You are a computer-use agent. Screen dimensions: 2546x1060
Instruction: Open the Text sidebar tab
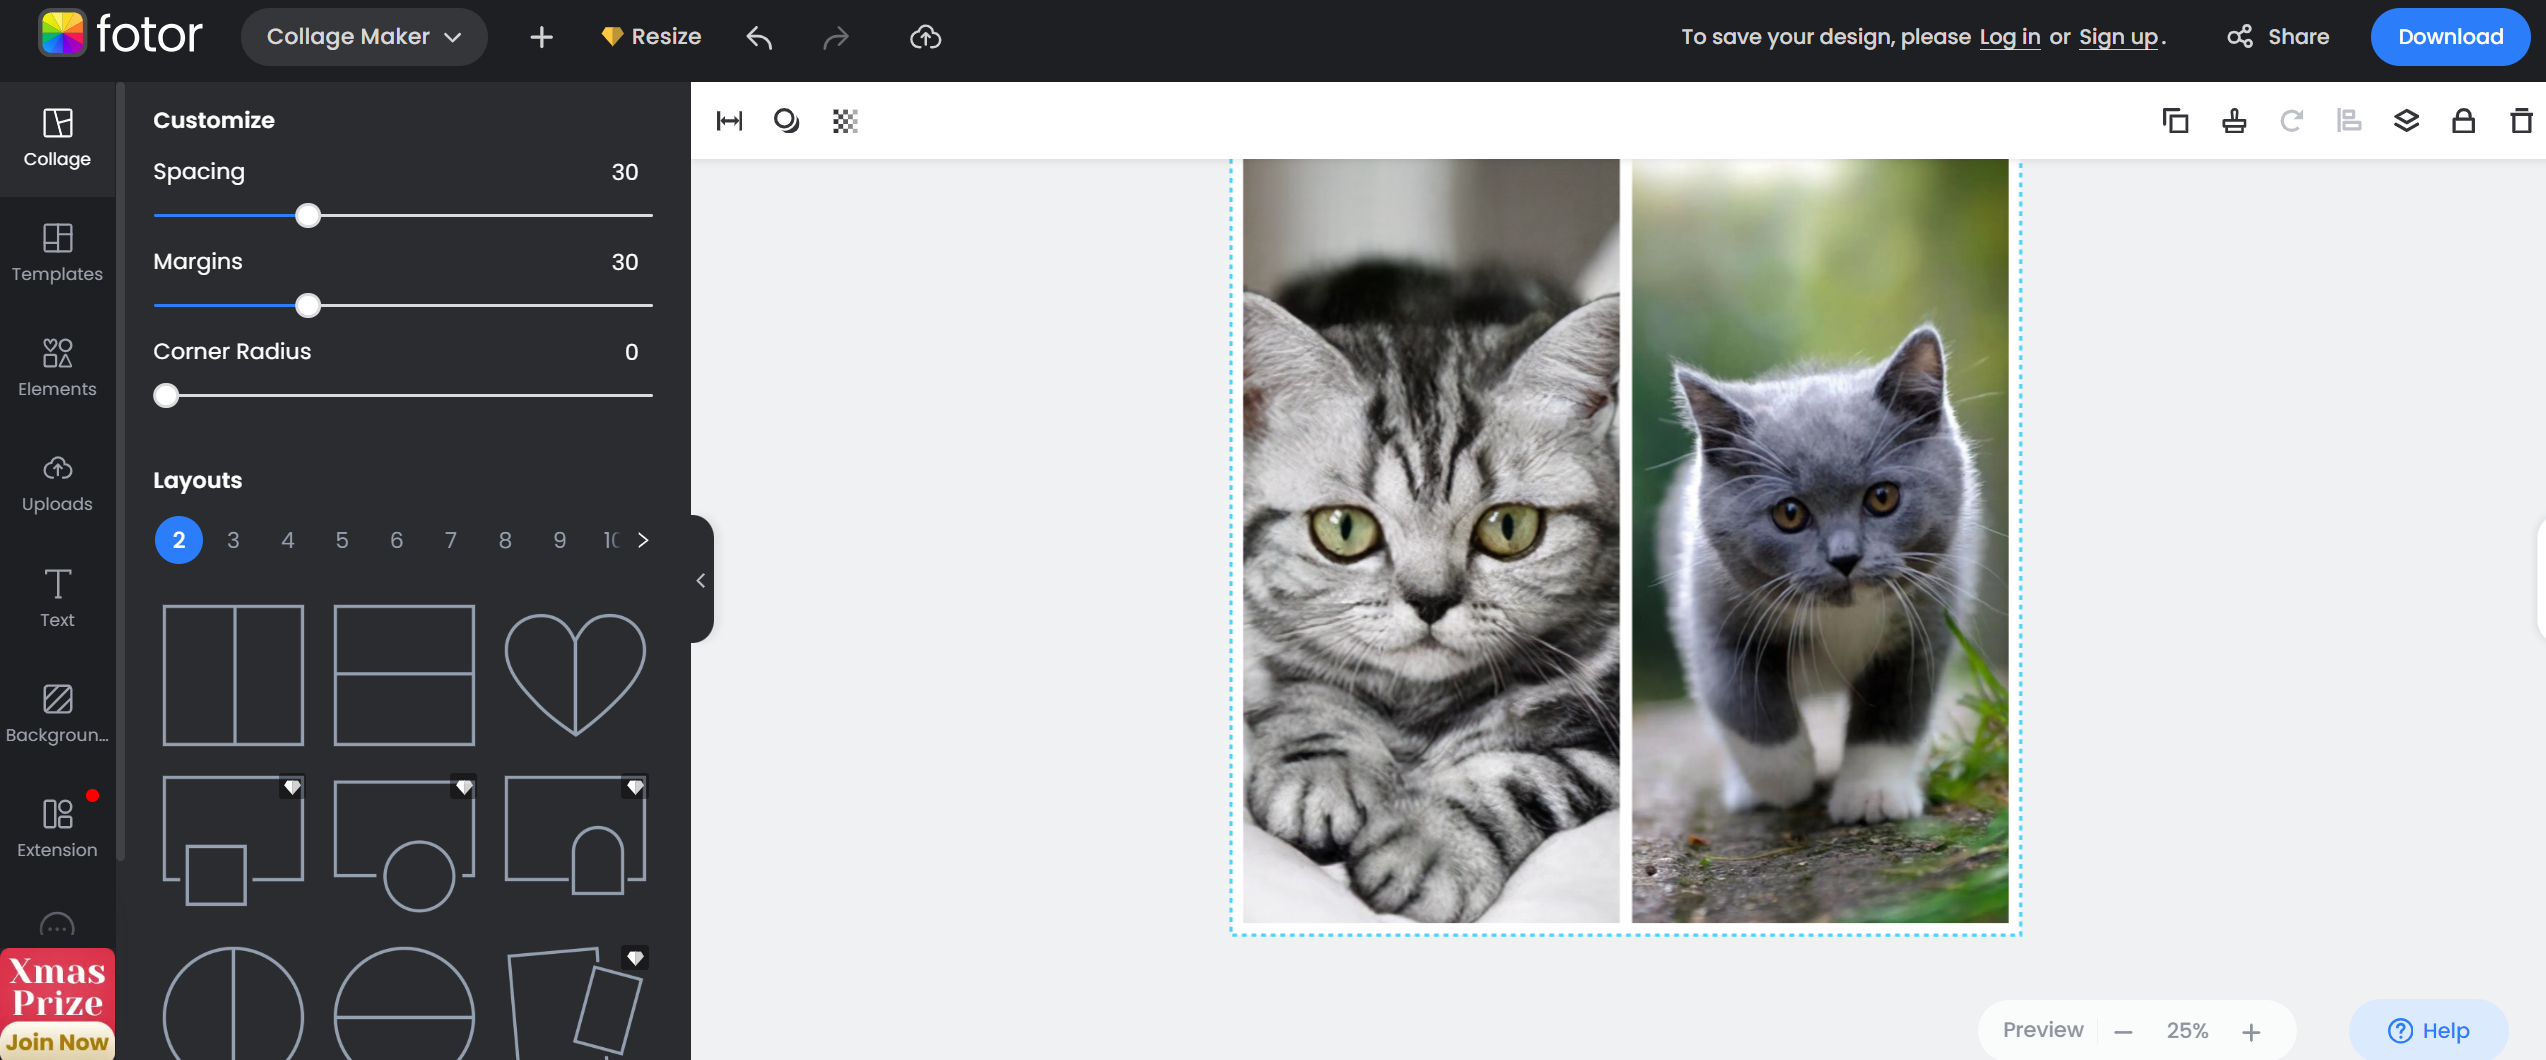(57, 599)
